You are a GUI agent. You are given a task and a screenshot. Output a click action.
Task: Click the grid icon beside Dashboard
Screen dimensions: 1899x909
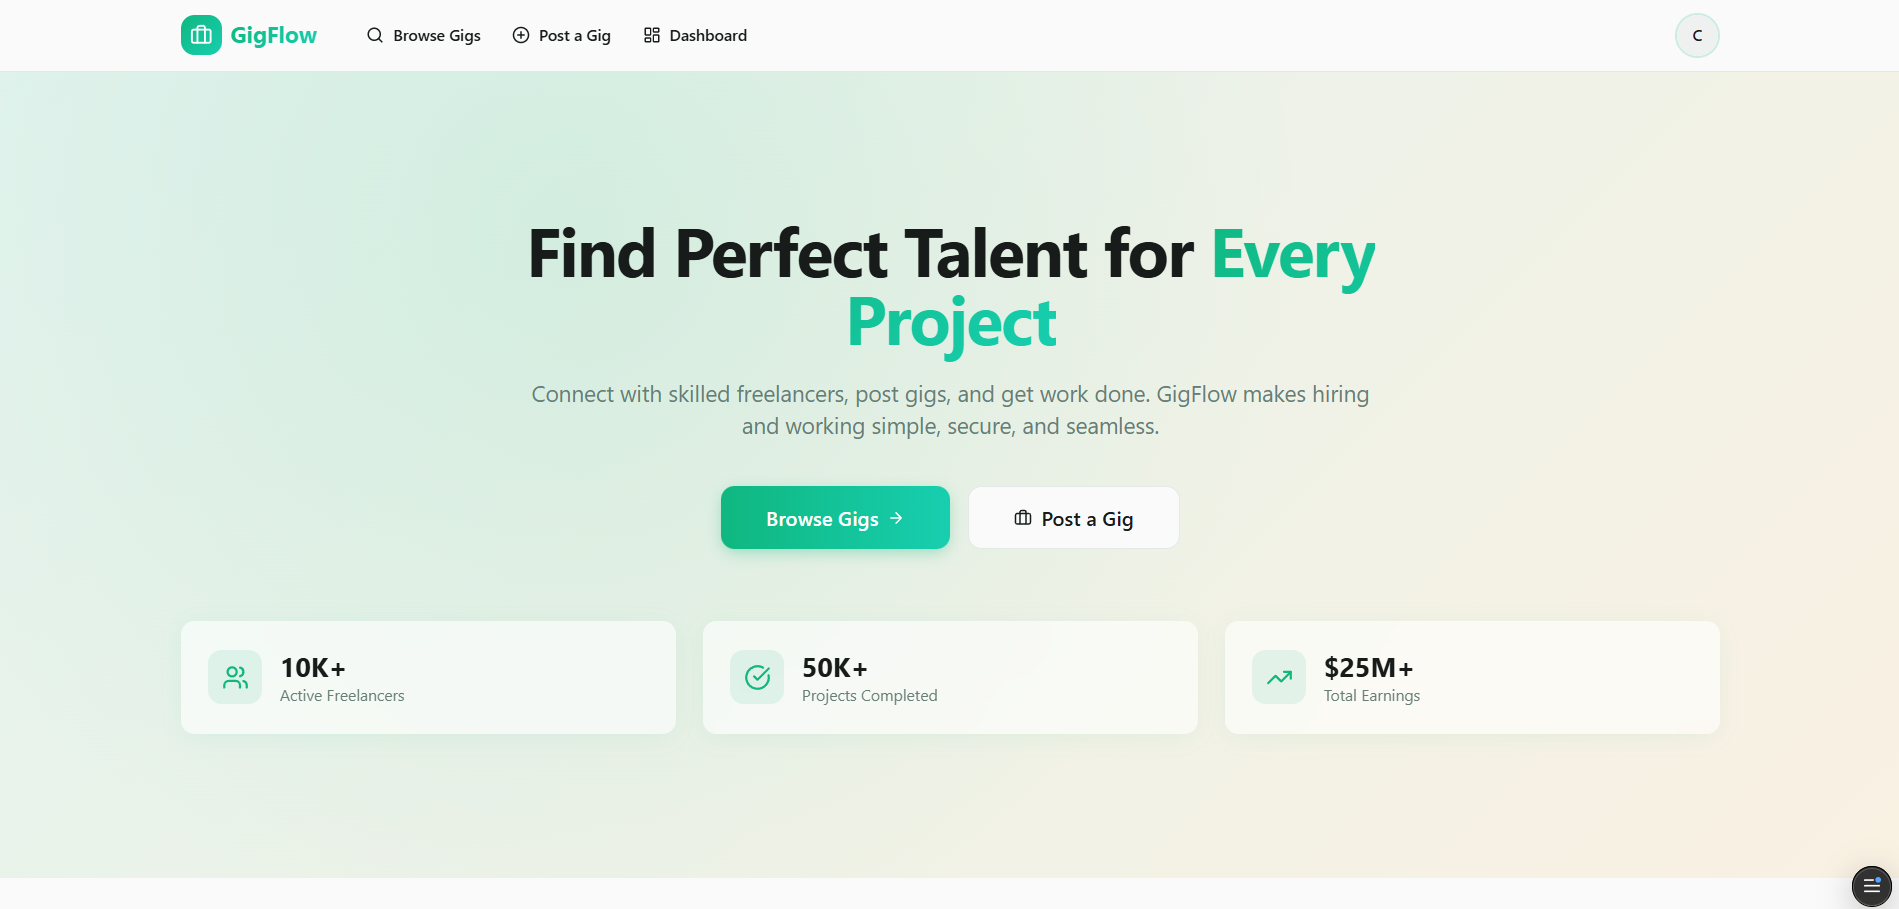click(x=650, y=34)
